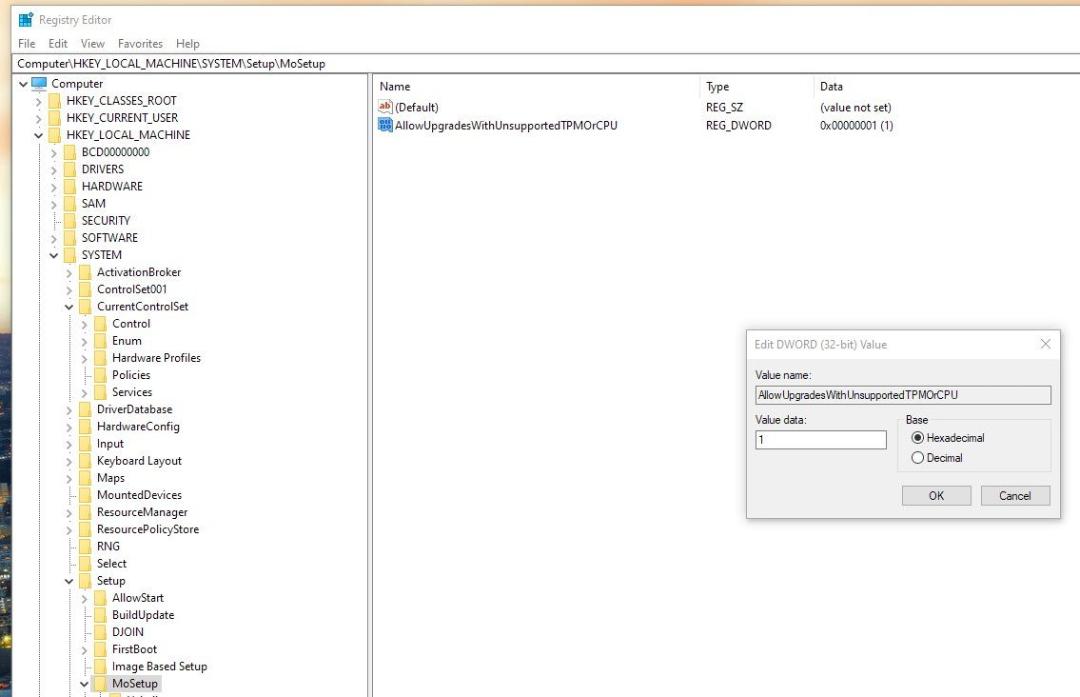Click the DRIVERS folder icon

(x=70, y=169)
